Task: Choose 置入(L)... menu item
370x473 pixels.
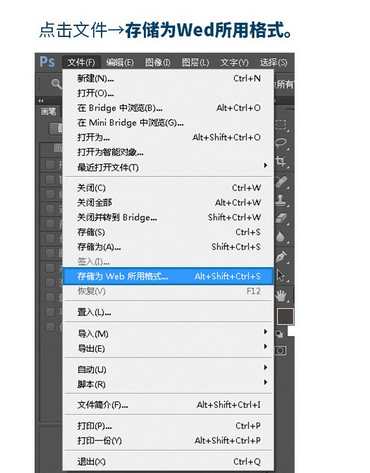Action: (x=168, y=312)
